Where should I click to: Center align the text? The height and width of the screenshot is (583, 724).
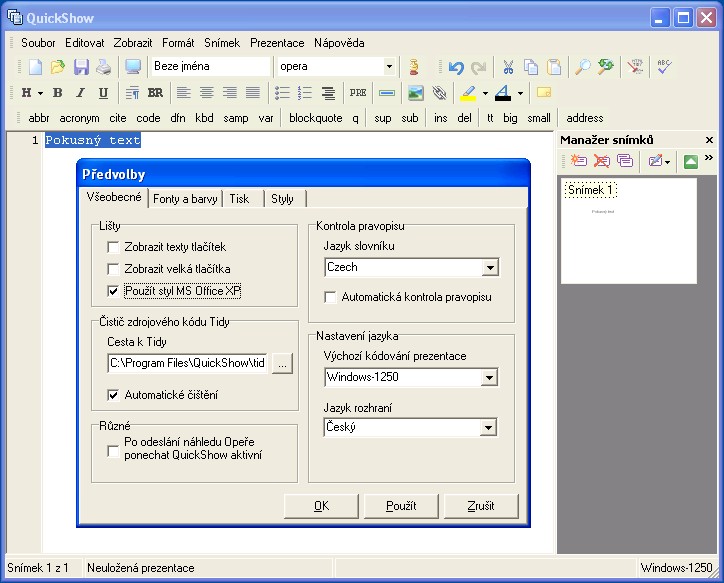(206, 93)
